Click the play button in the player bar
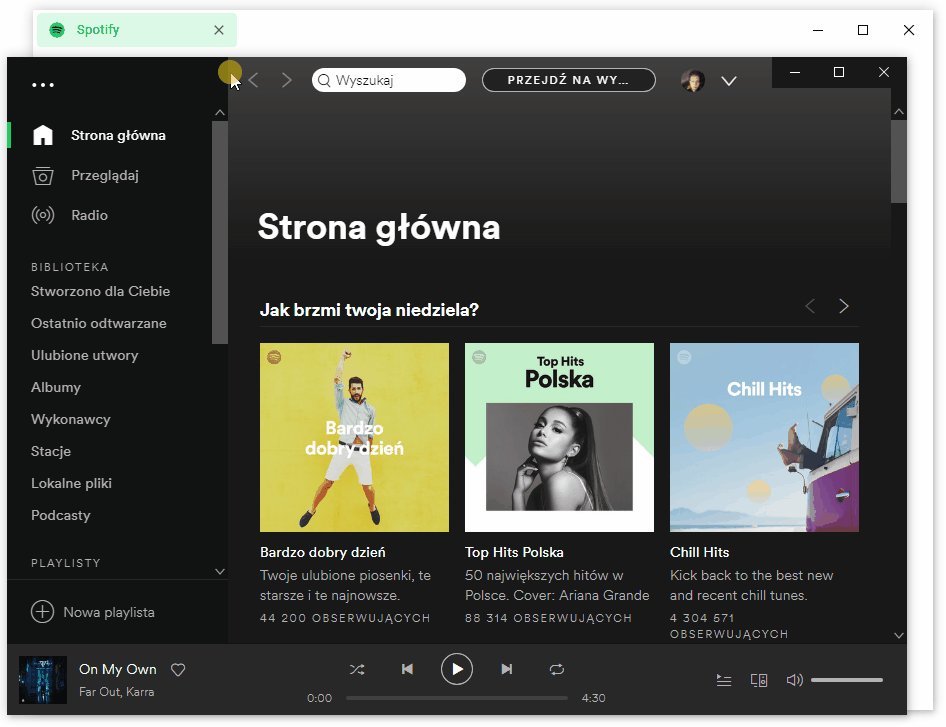This screenshot has height=727, width=946. click(457, 669)
